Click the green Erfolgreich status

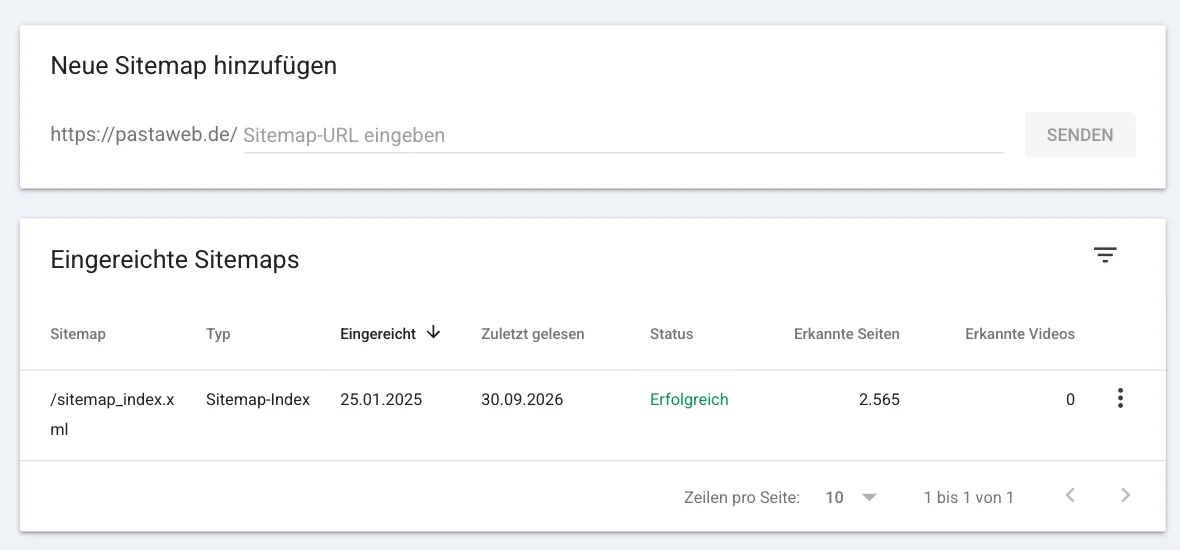[689, 400]
